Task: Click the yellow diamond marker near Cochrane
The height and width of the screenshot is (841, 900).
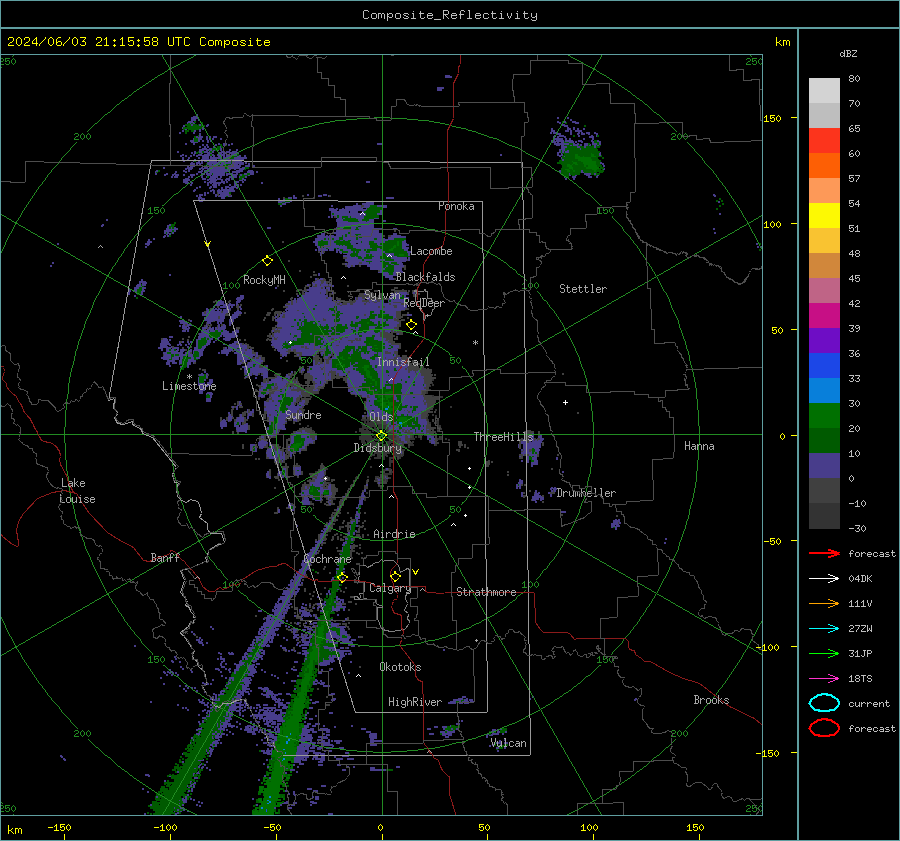Action: [343, 577]
